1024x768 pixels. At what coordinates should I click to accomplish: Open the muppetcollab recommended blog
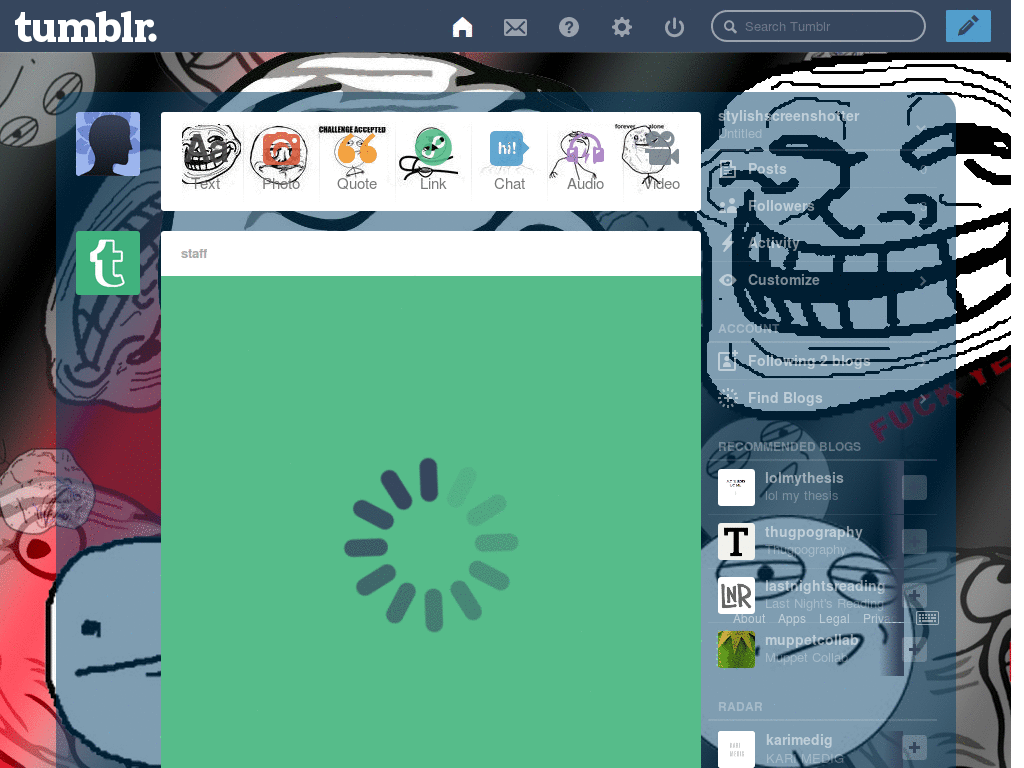[x=811, y=640]
